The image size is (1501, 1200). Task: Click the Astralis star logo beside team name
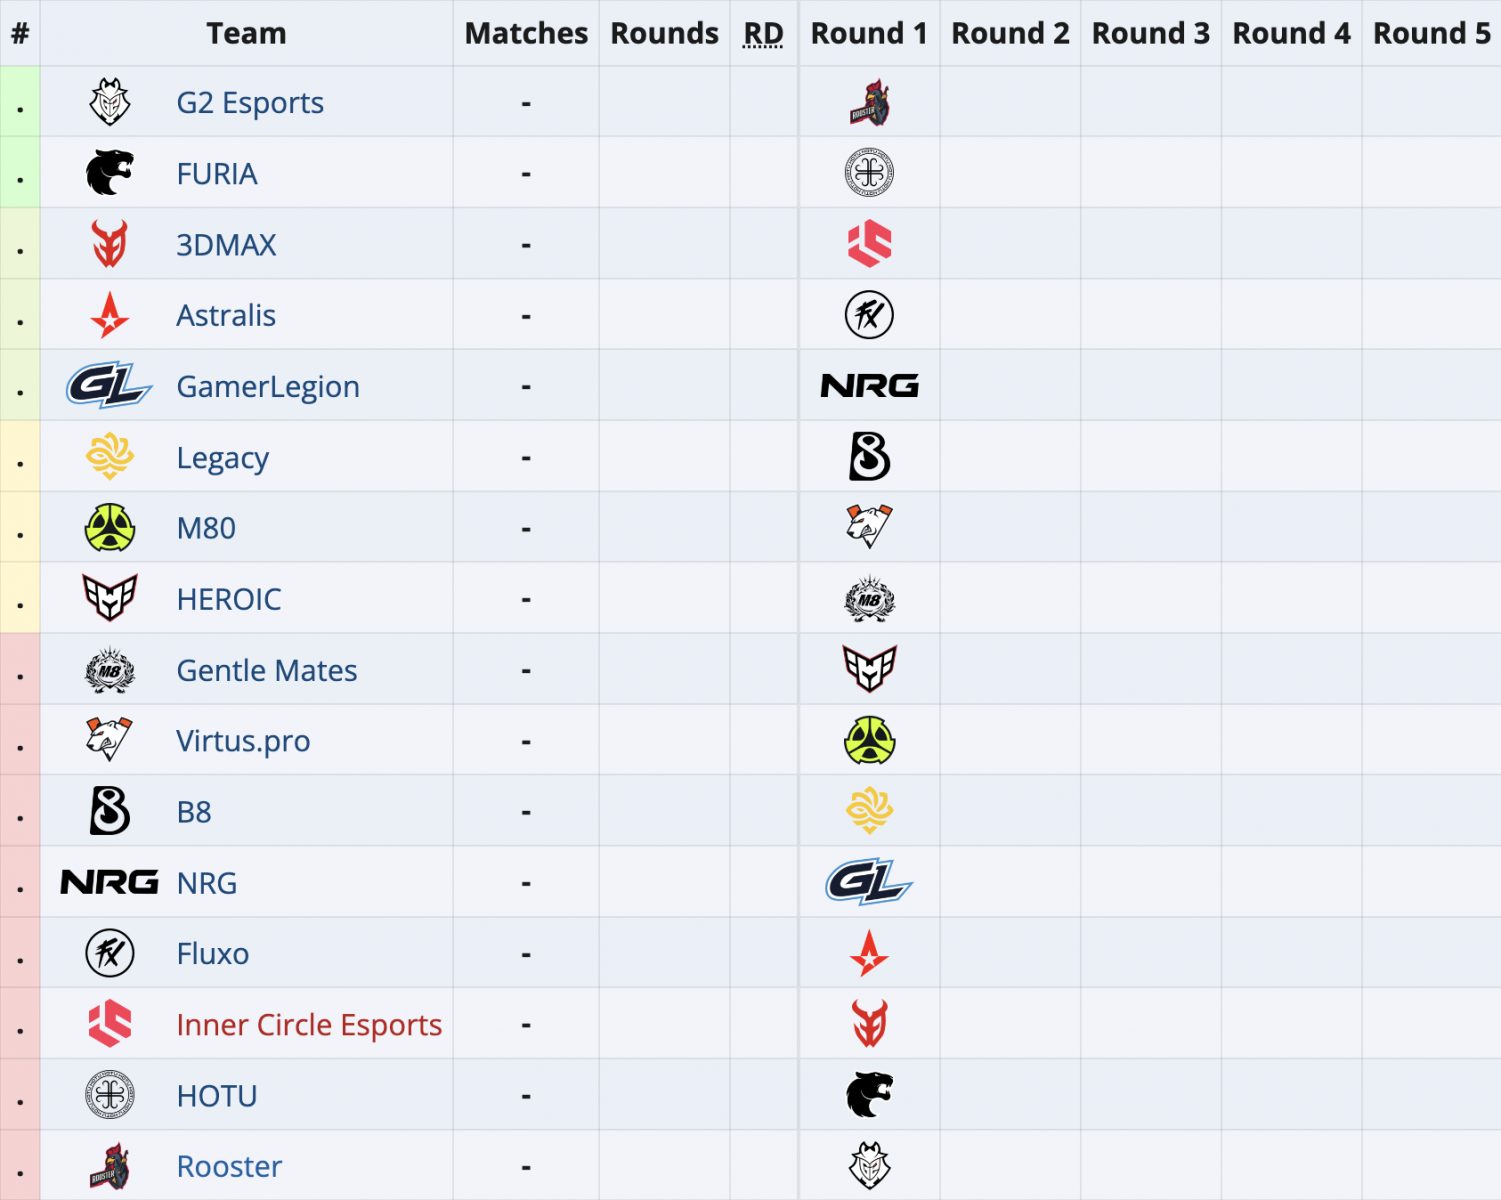point(110,315)
